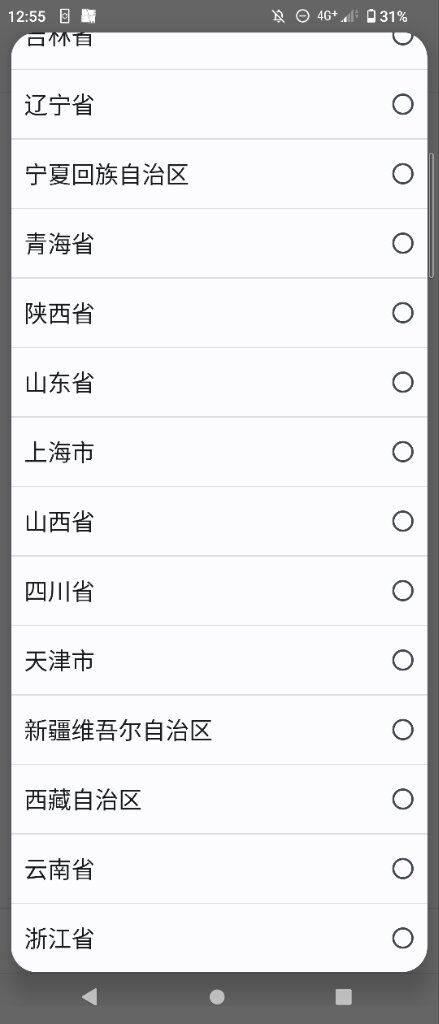
Task: Tap the muted notifications bell icon
Action: coord(278,16)
